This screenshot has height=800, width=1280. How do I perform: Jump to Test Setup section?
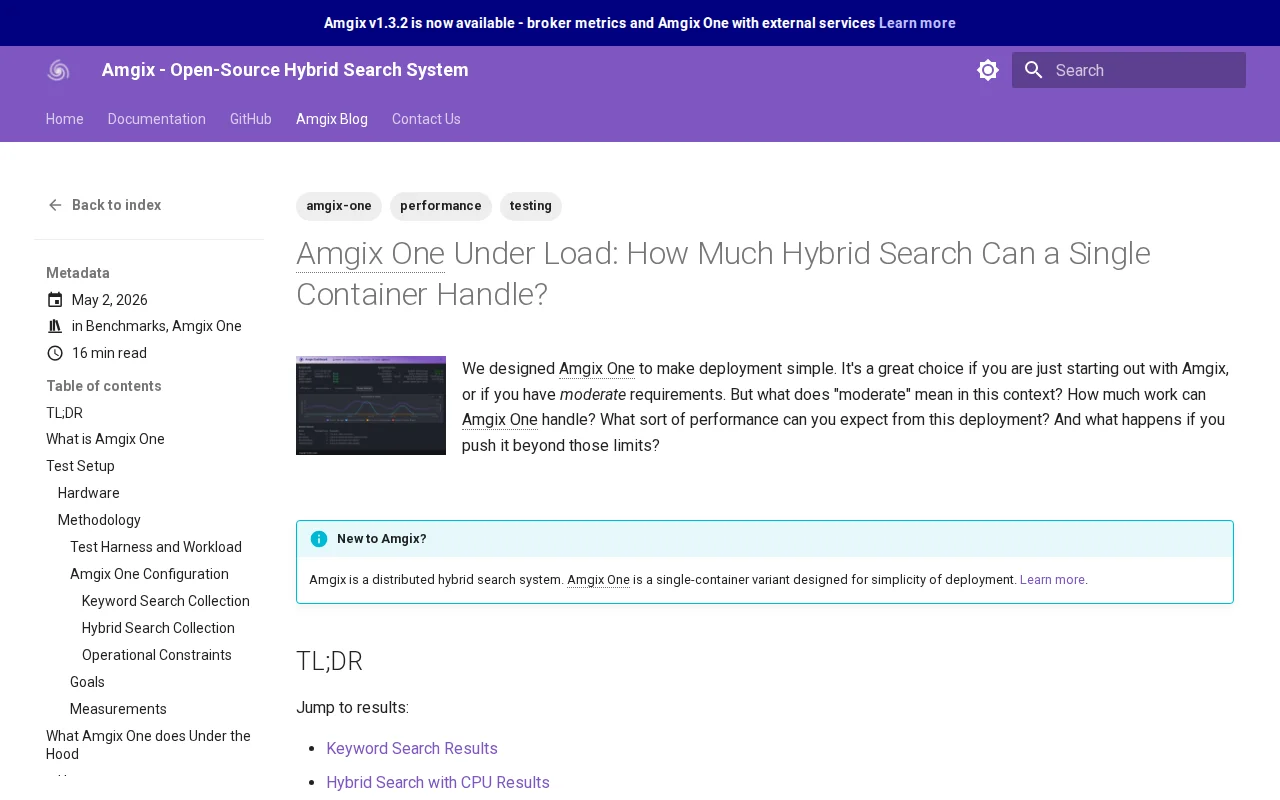(80, 466)
